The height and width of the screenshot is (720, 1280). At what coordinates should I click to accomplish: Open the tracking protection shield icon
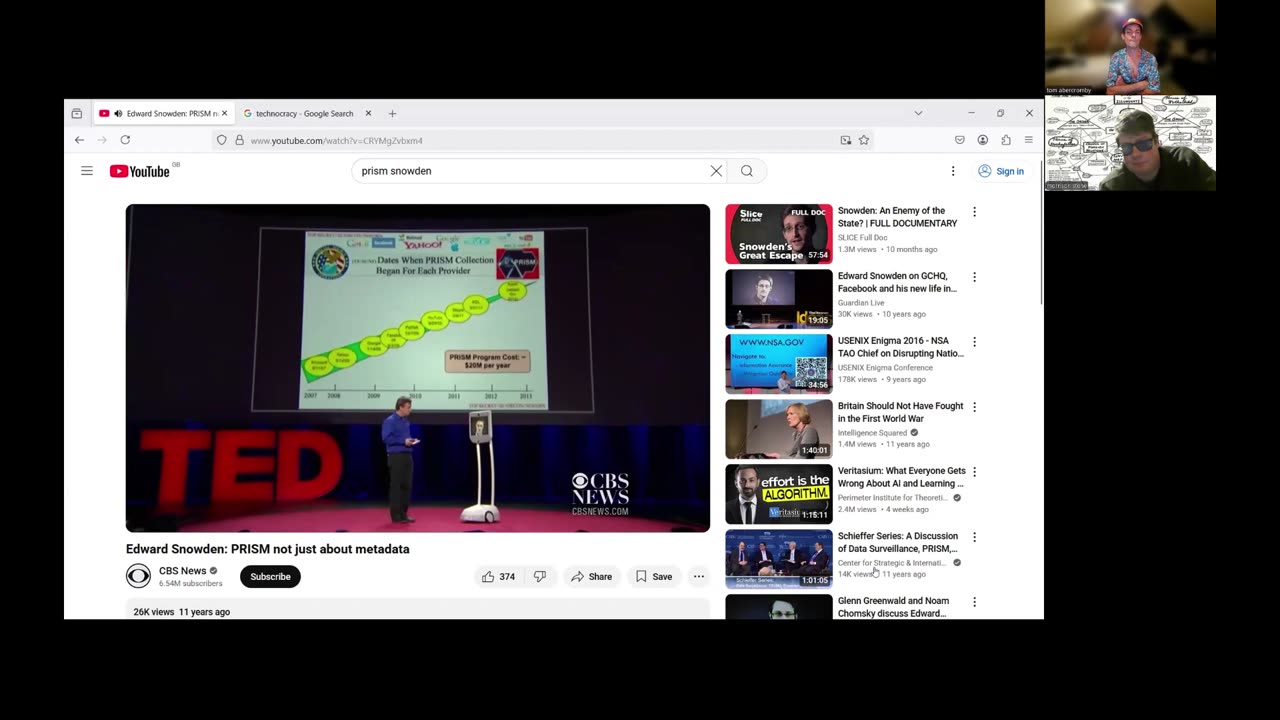[222, 140]
